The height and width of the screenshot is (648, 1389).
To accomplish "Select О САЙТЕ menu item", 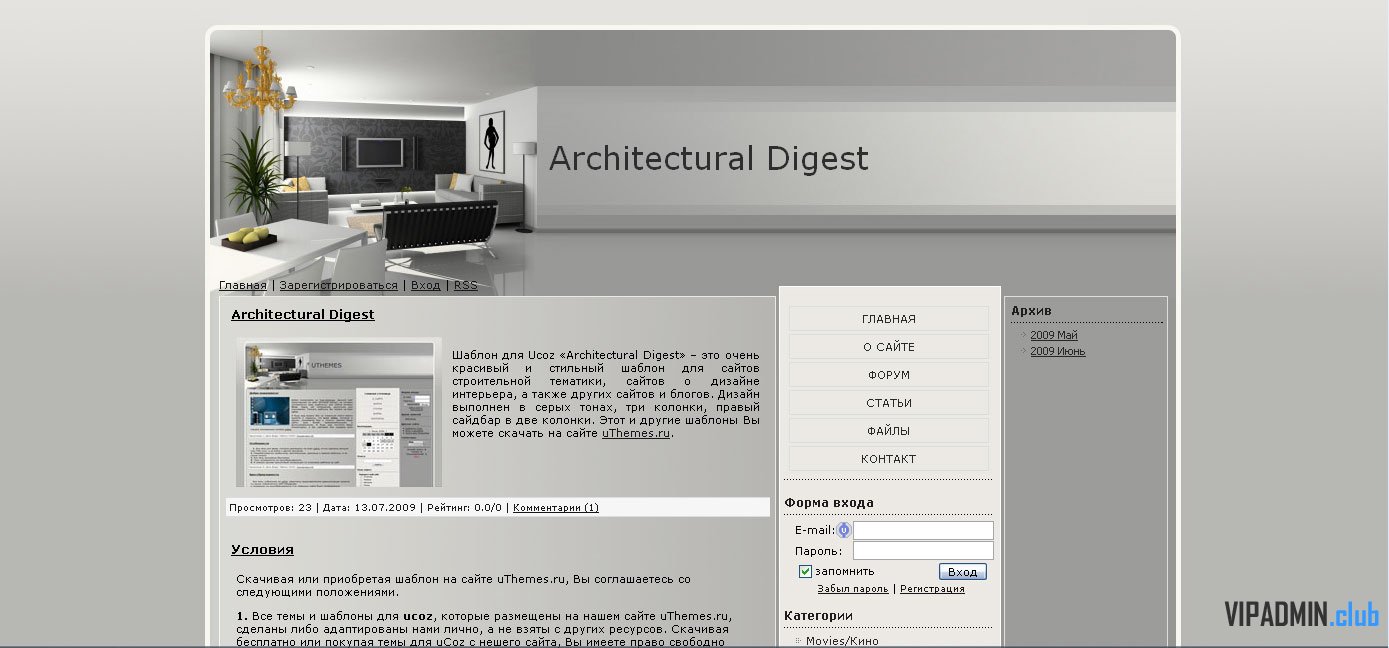I will [889, 347].
